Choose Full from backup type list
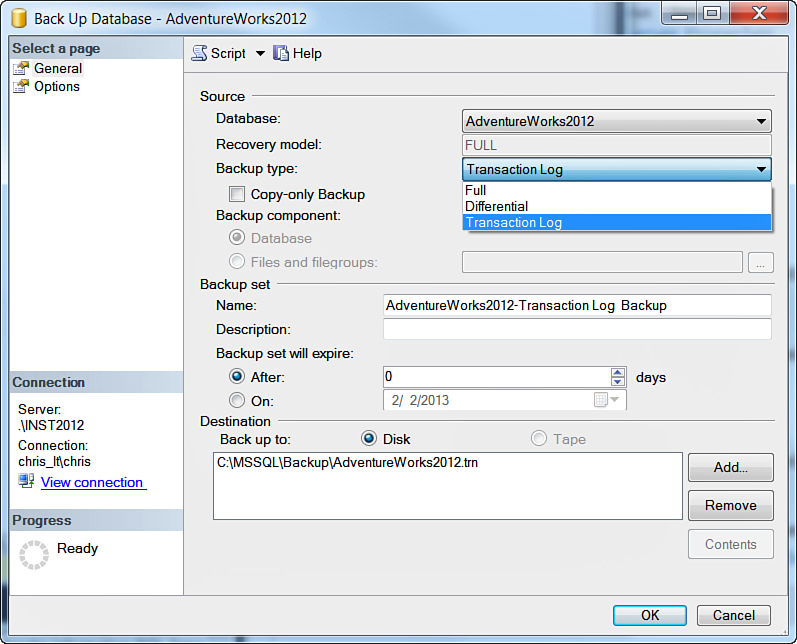This screenshot has height=644, width=797. (x=477, y=190)
